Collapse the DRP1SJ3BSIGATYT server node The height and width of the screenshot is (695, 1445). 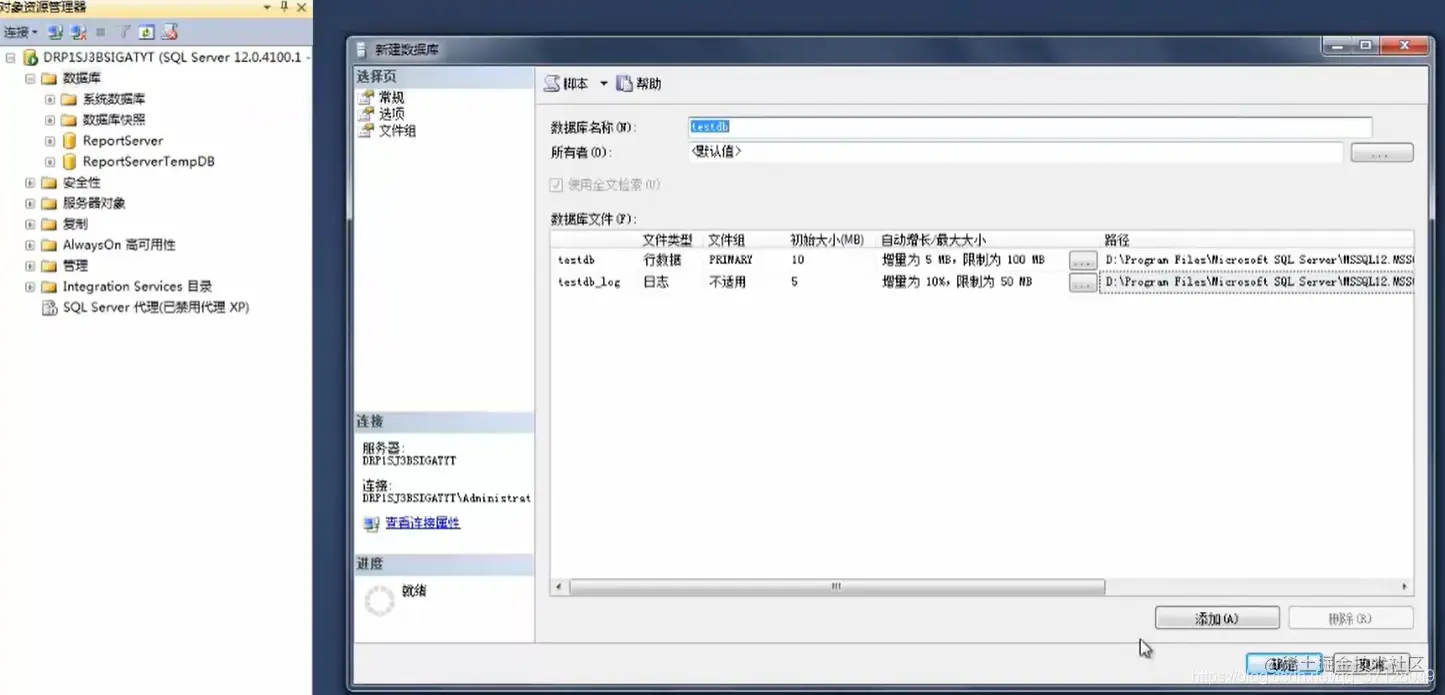(10, 57)
